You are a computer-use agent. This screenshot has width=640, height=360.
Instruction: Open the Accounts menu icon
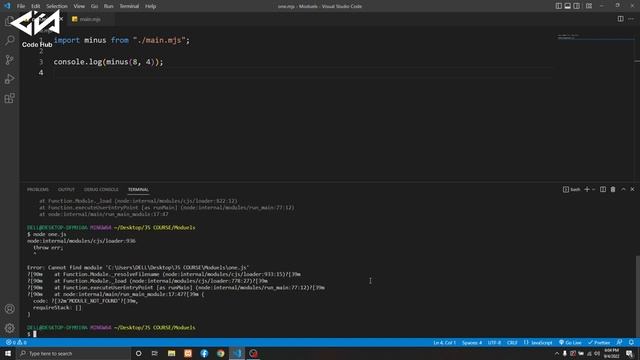click(x=9, y=309)
